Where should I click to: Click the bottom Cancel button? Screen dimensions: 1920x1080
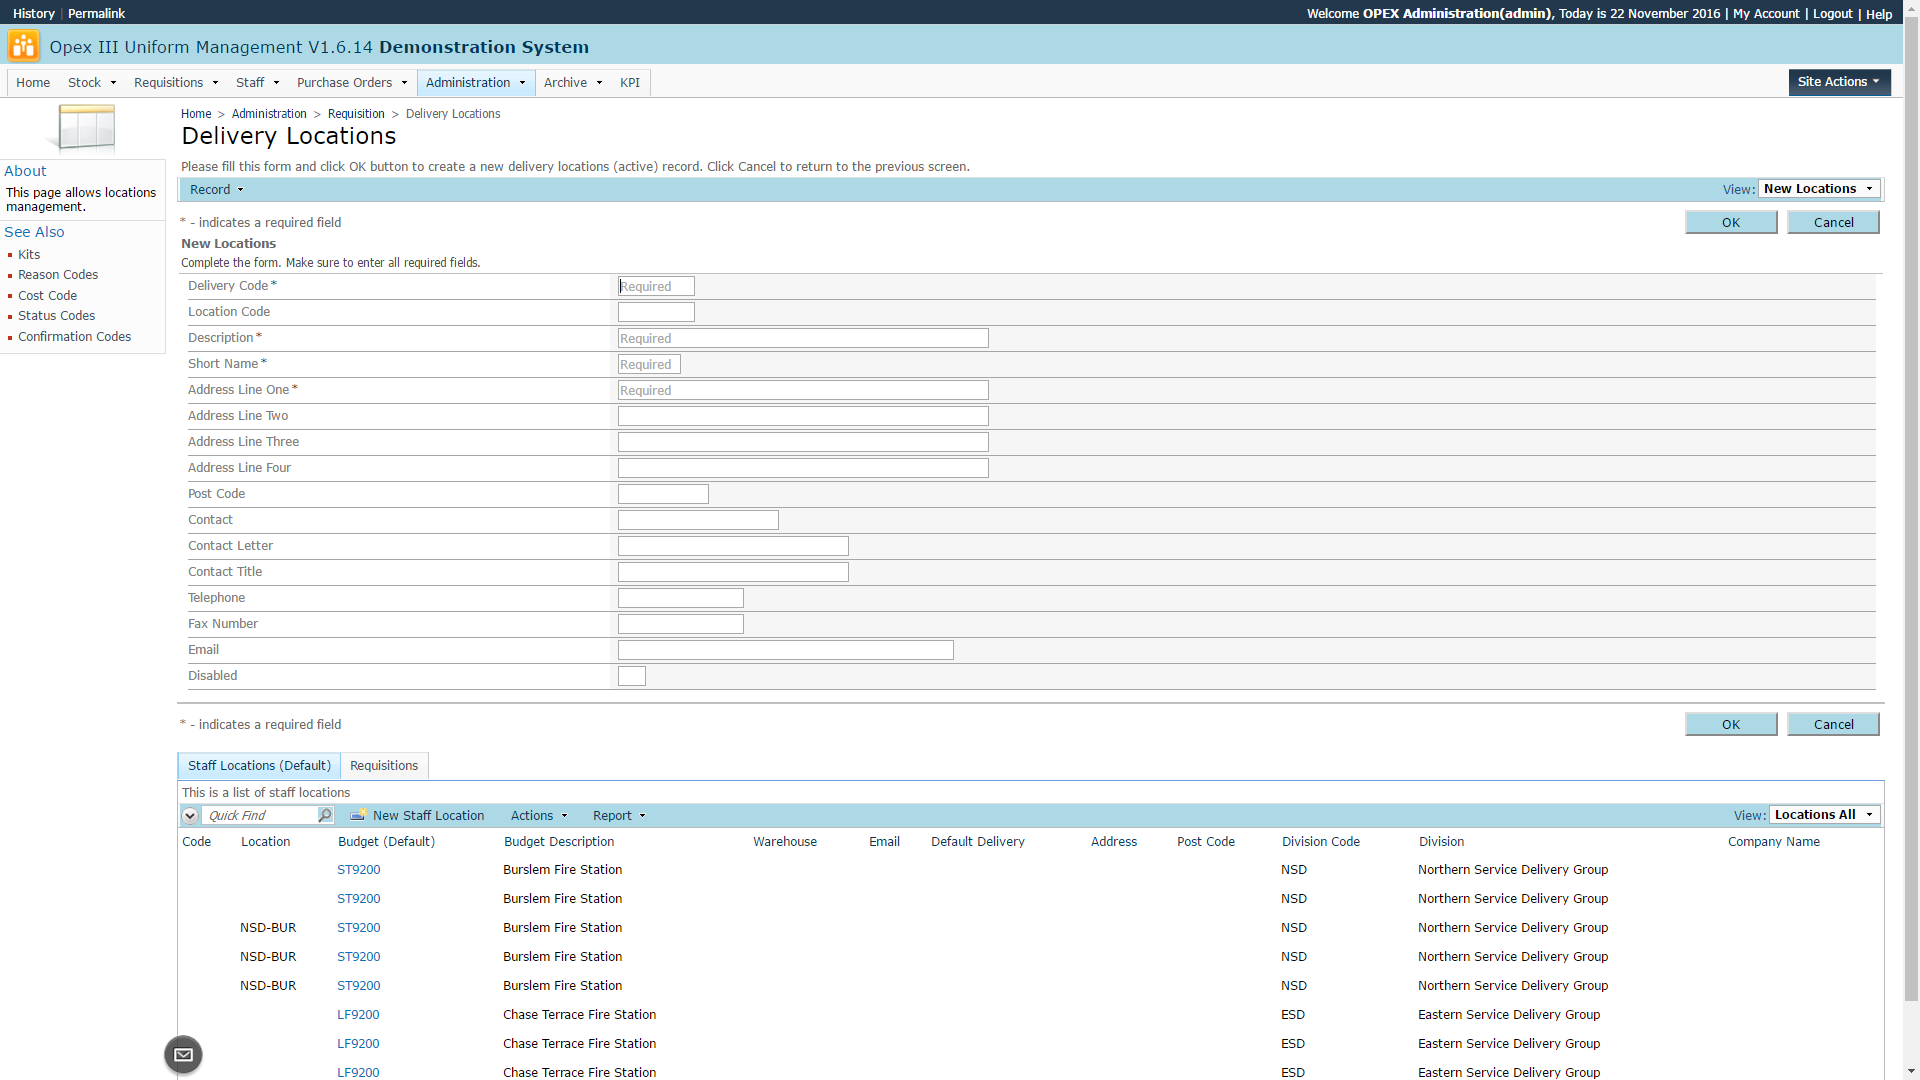click(x=1832, y=725)
